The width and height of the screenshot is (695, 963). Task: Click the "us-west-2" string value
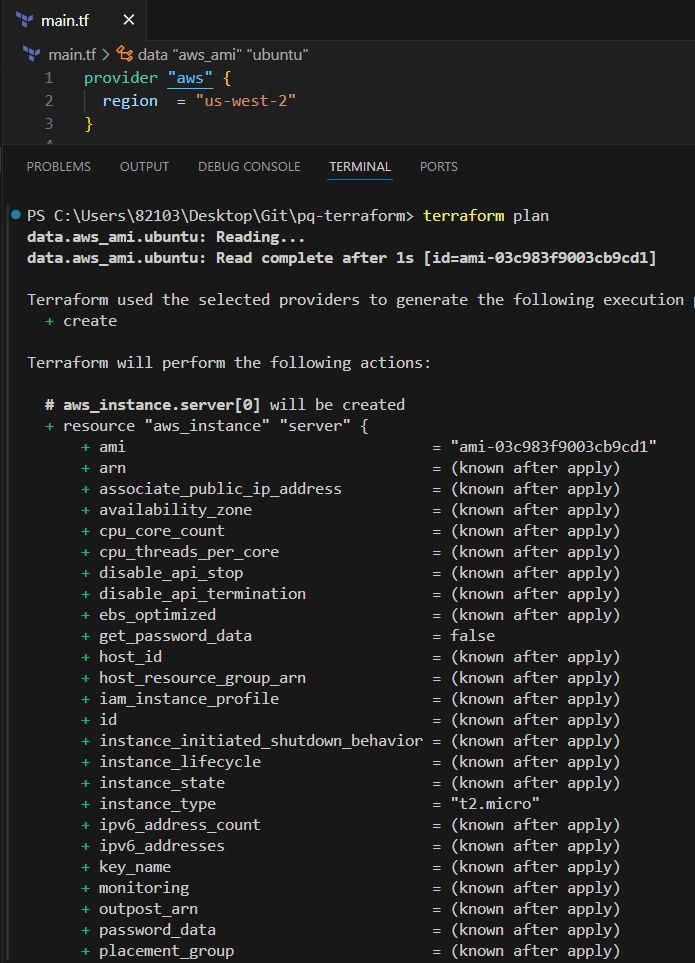coord(246,101)
